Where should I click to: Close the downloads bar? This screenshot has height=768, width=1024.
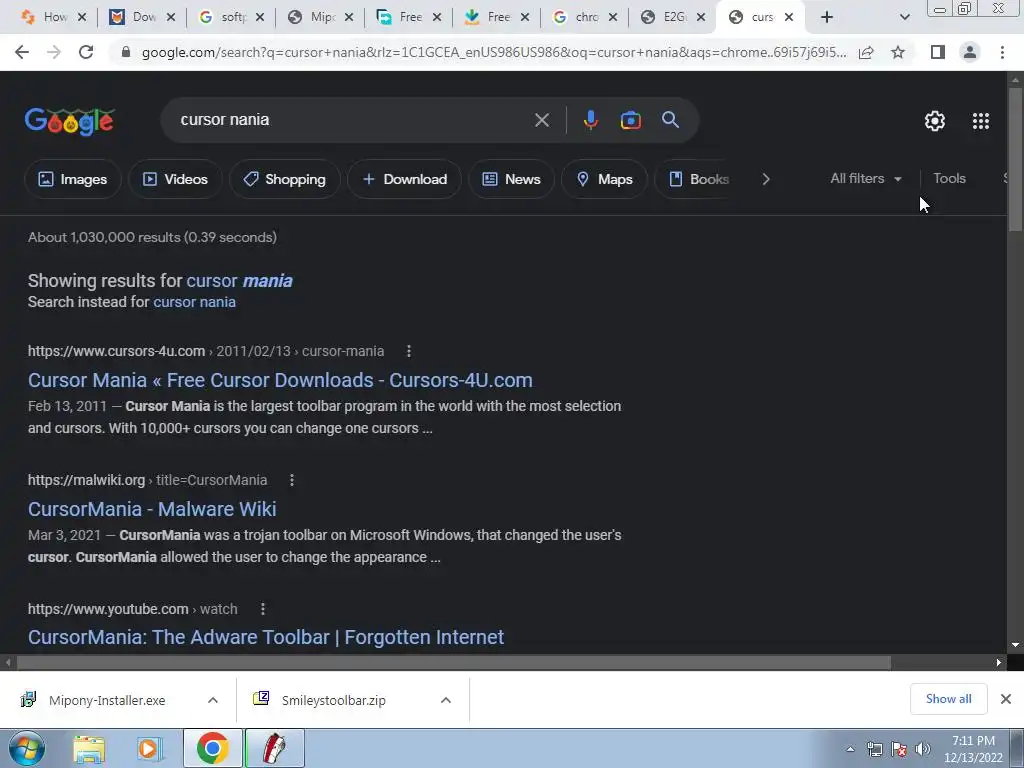coord(1006,699)
